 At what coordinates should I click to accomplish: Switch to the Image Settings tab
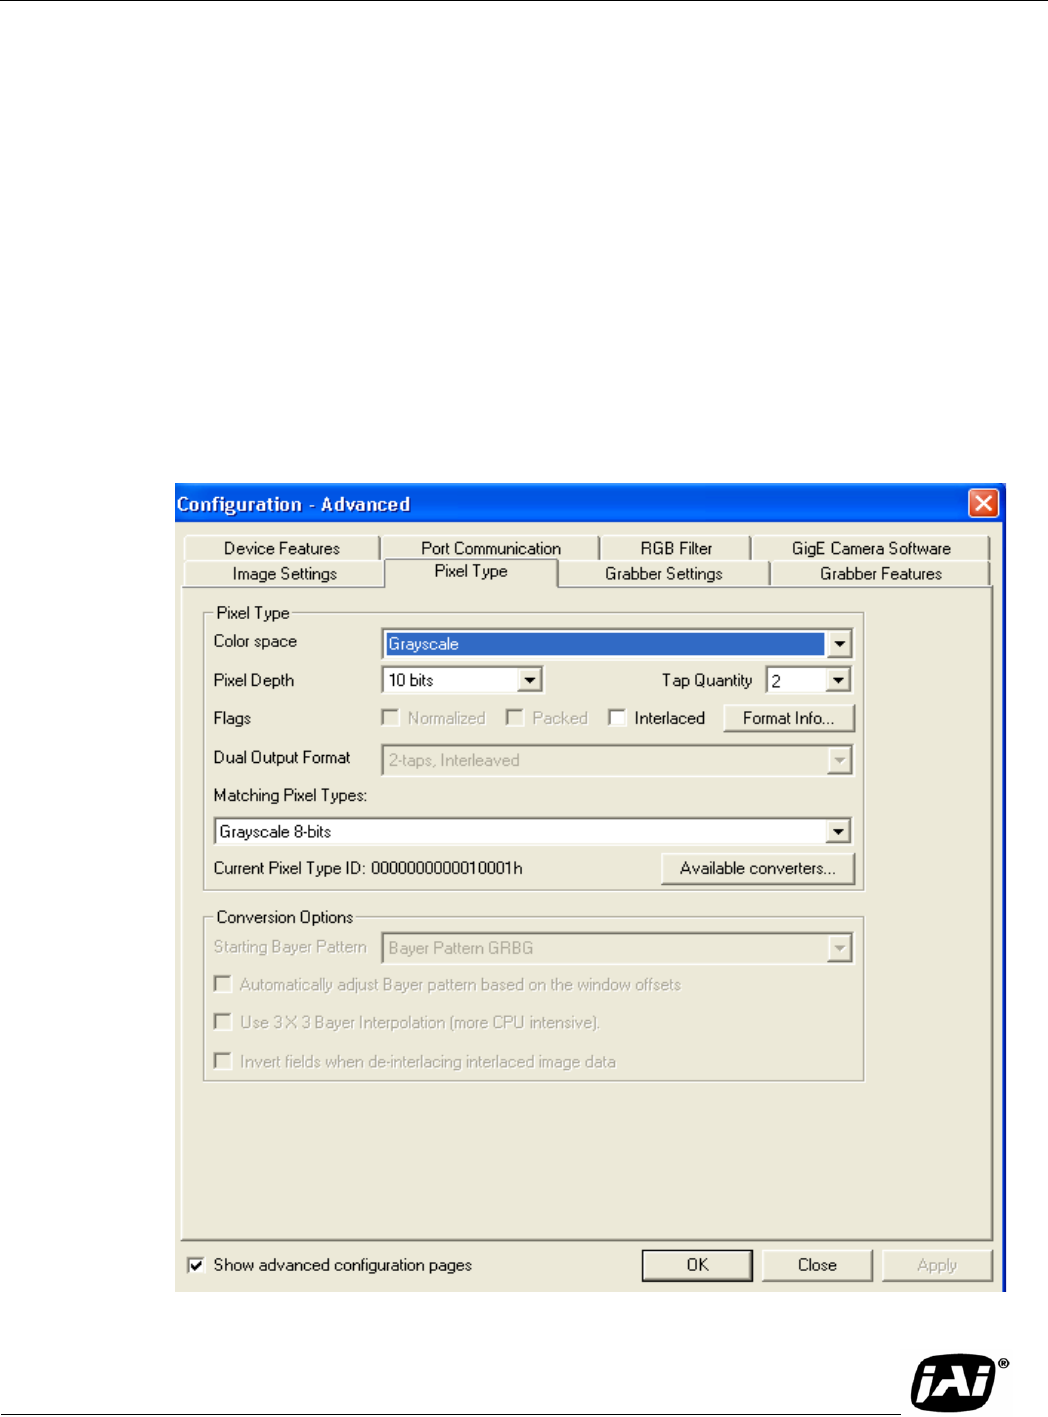pyautogui.click(x=285, y=574)
